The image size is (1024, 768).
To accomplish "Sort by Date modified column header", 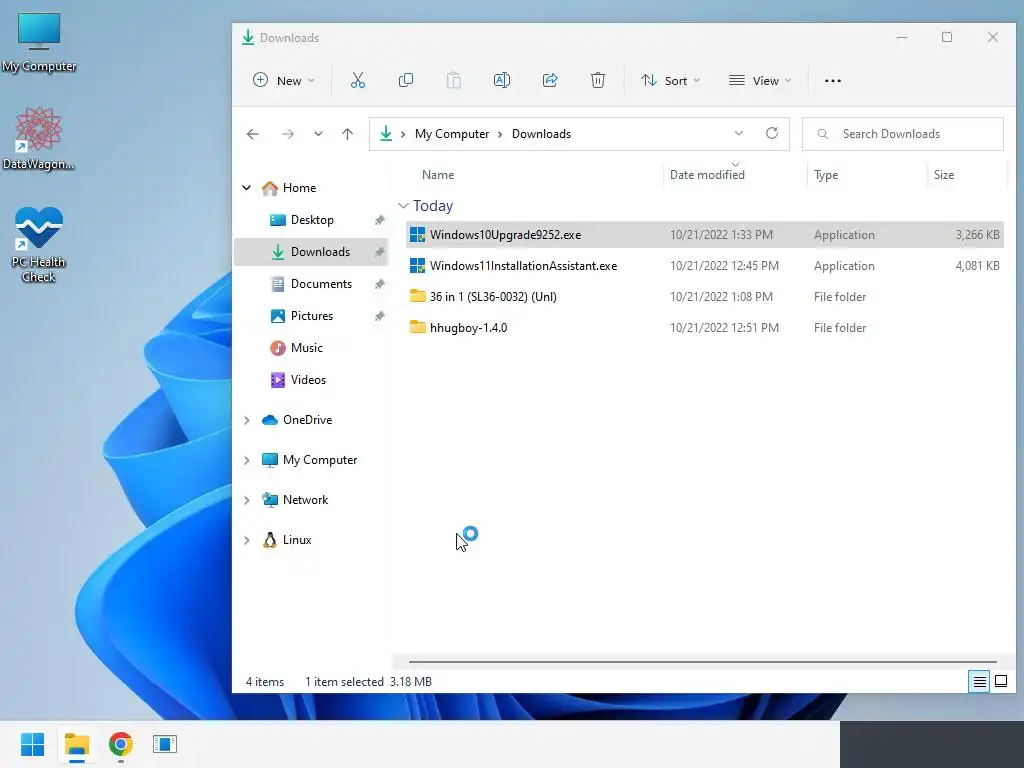I will point(707,175).
